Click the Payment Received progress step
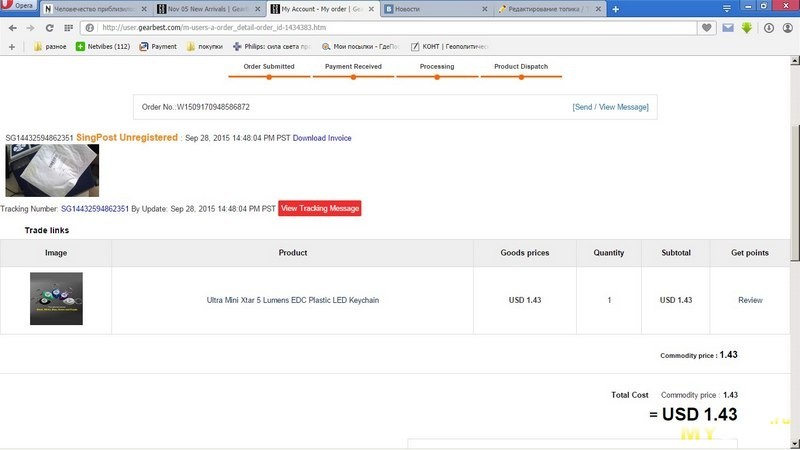This screenshot has width=800, height=450. click(353, 70)
